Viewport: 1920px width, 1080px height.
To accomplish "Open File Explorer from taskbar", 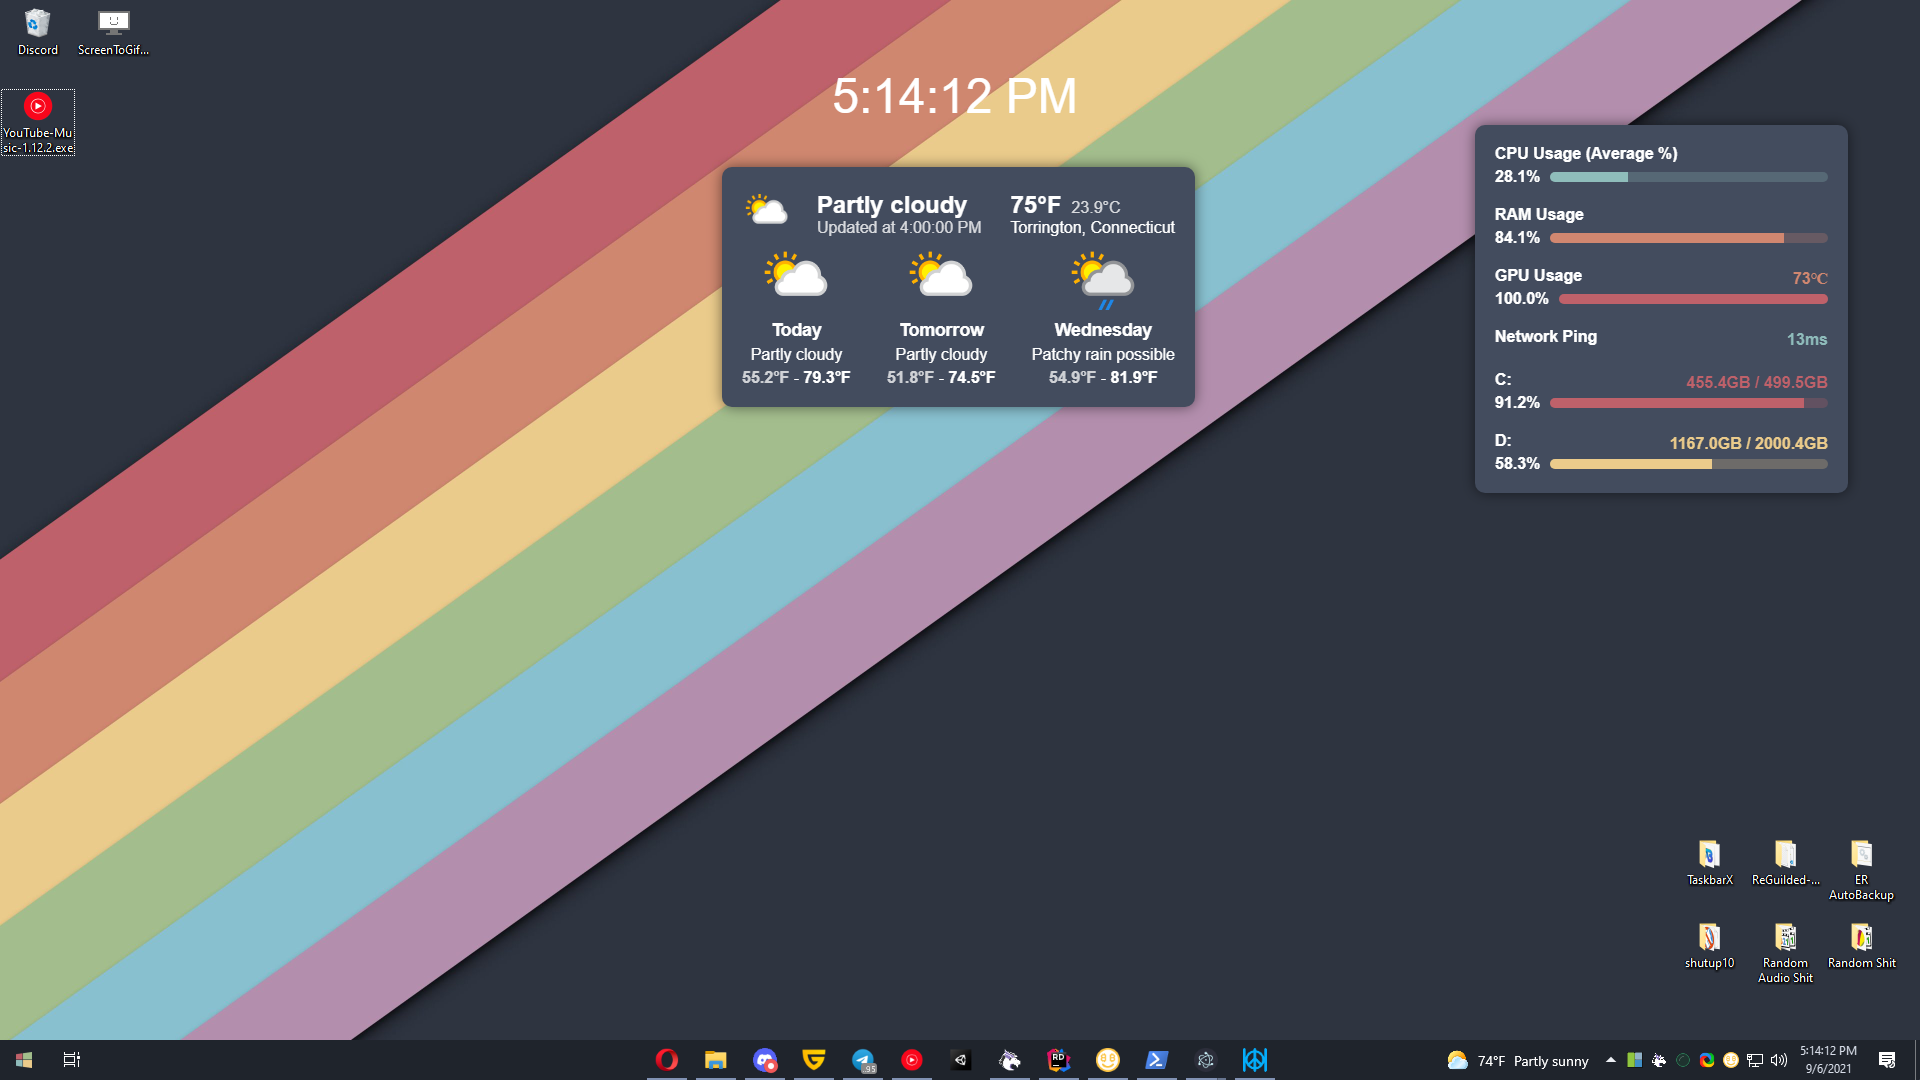I will coord(716,1060).
